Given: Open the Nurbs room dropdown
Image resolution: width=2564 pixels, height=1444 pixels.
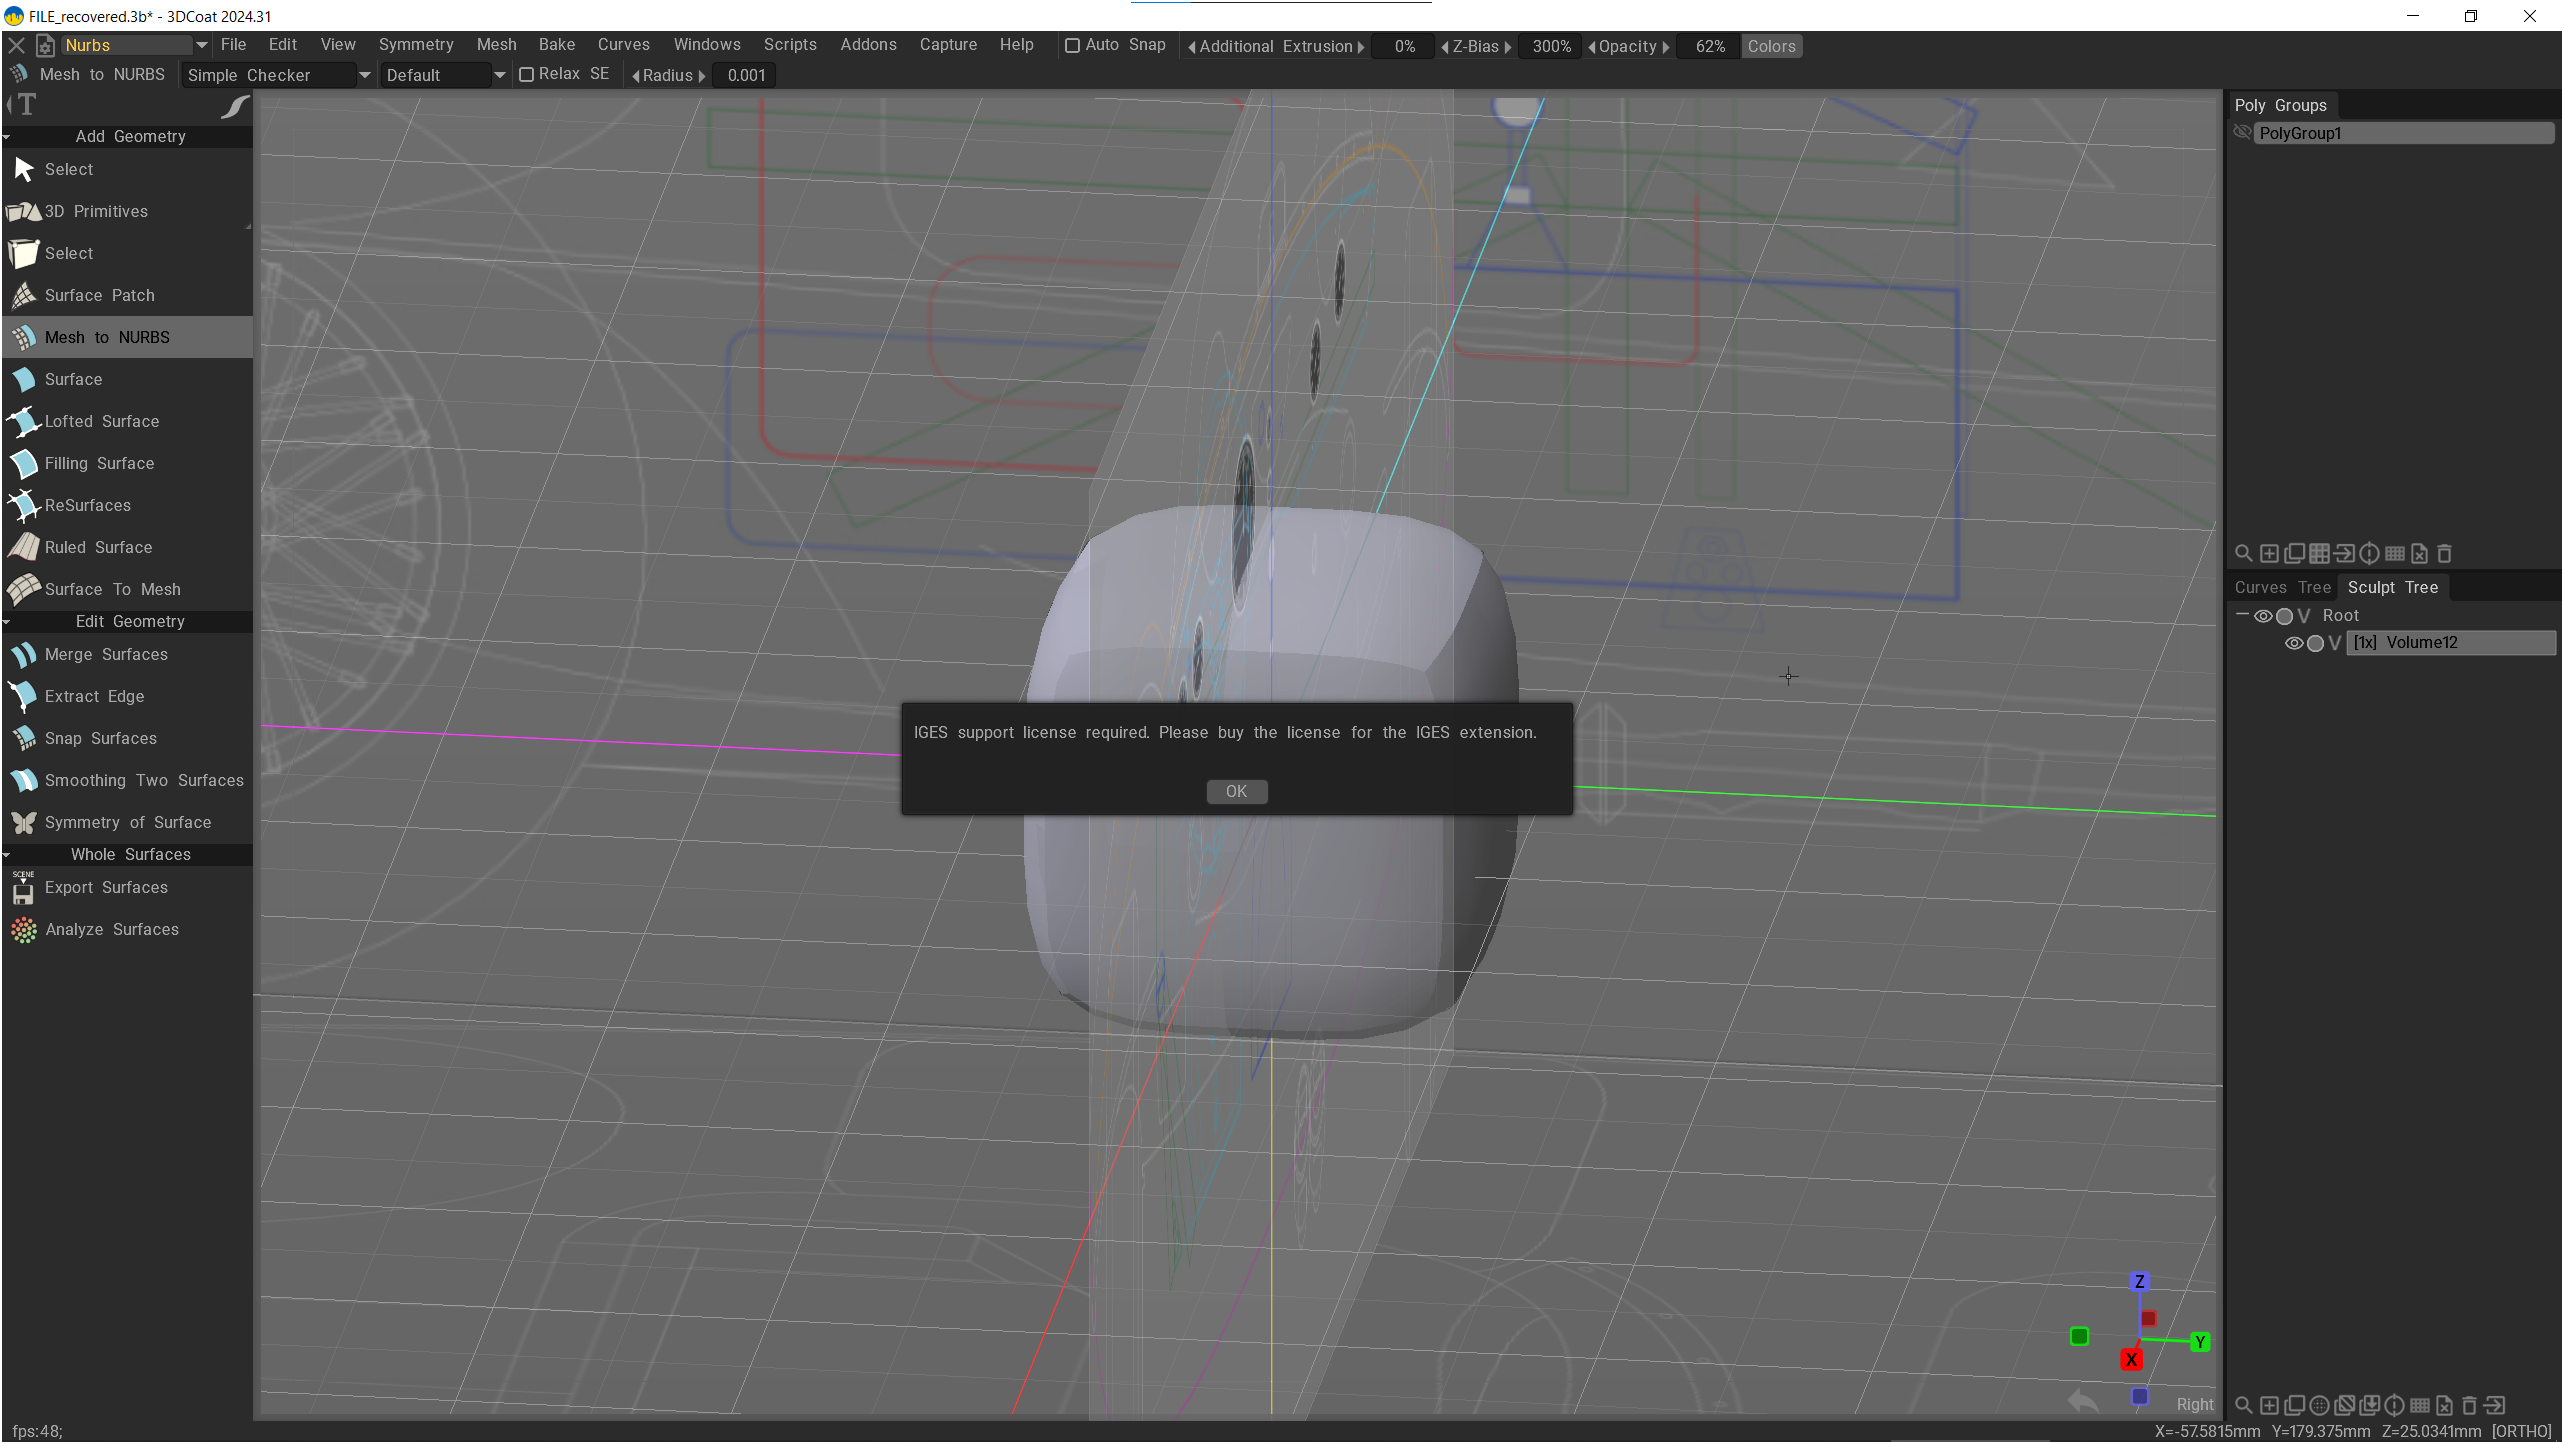Looking at the screenshot, I should 201,45.
